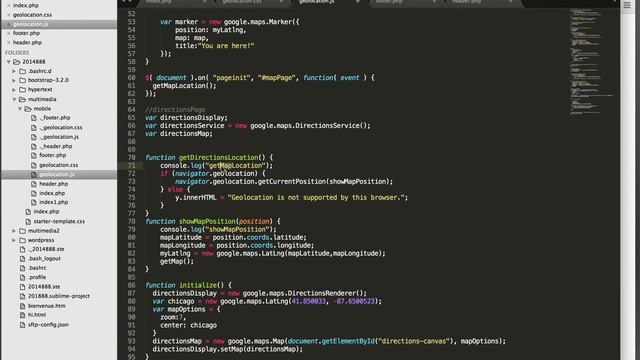Click the hypertext folder icon
The width and height of the screenshot is (640, 360).
click(22, 89)
